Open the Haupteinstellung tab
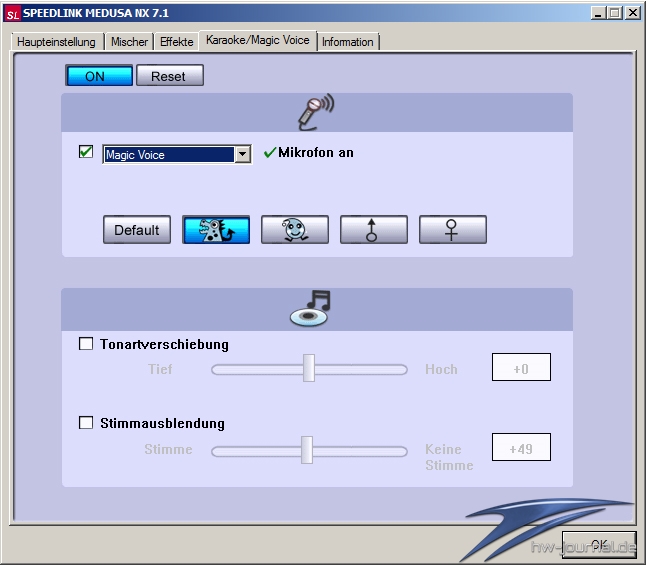This screenshot has width=647, height=566. [57, 42]
